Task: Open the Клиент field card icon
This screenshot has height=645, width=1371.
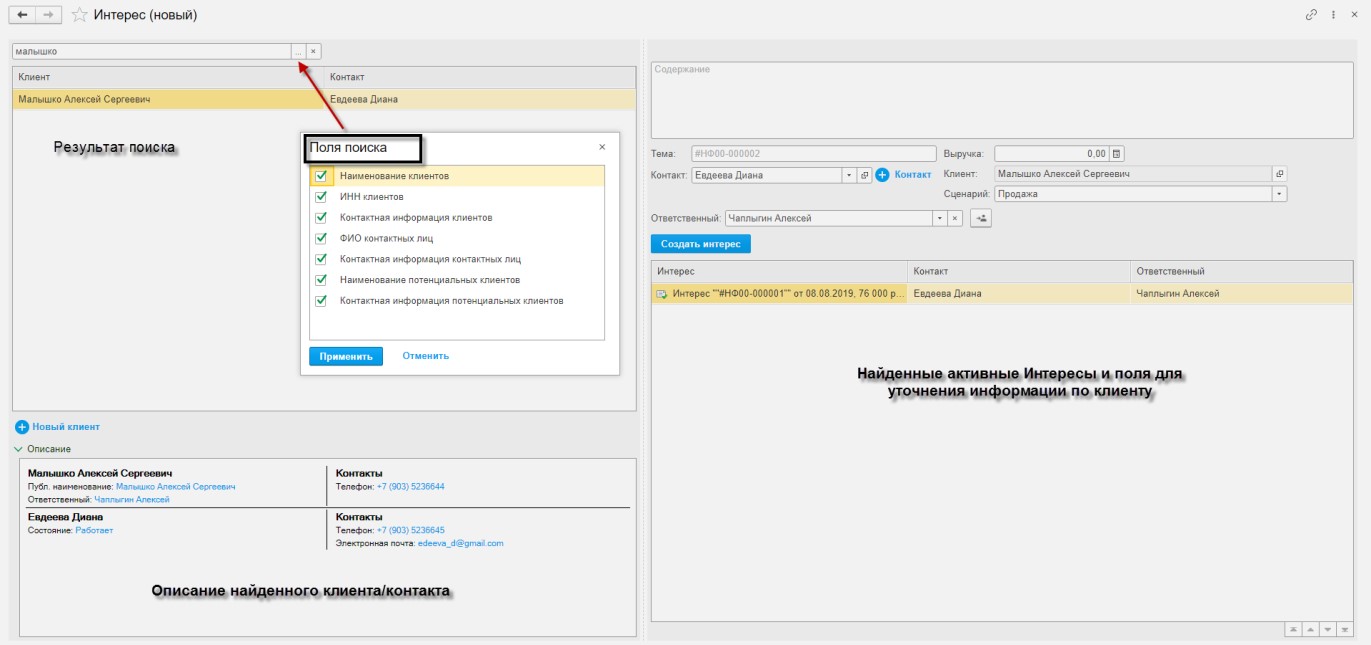Action: [1279, 174]
